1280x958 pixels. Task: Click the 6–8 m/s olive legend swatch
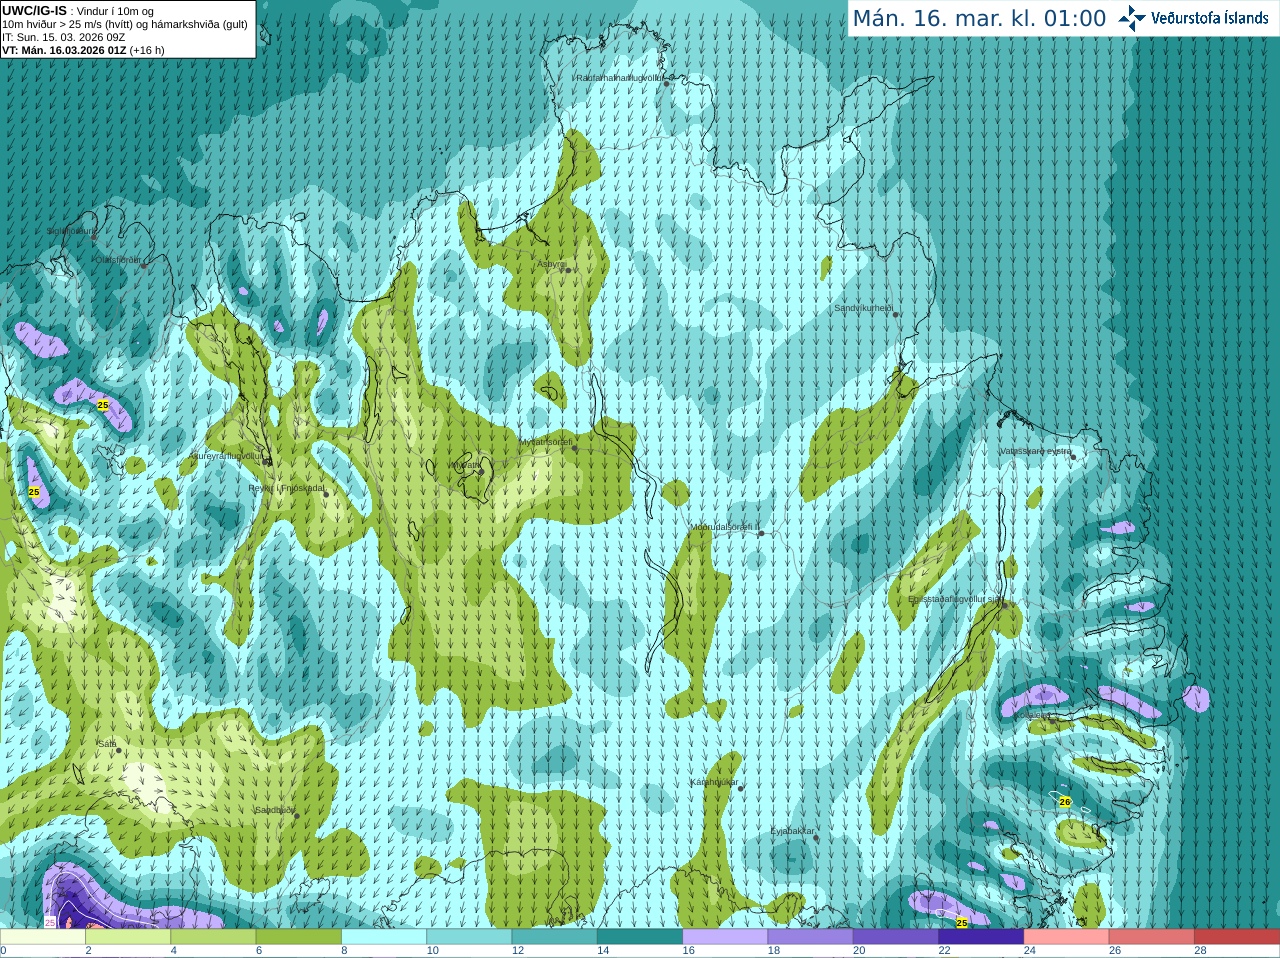(x=299, y=937)
